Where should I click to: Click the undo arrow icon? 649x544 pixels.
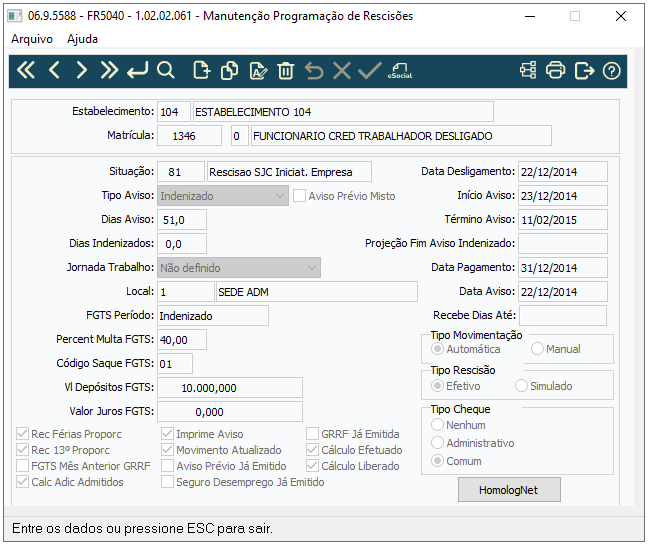[x=314, y=70]
